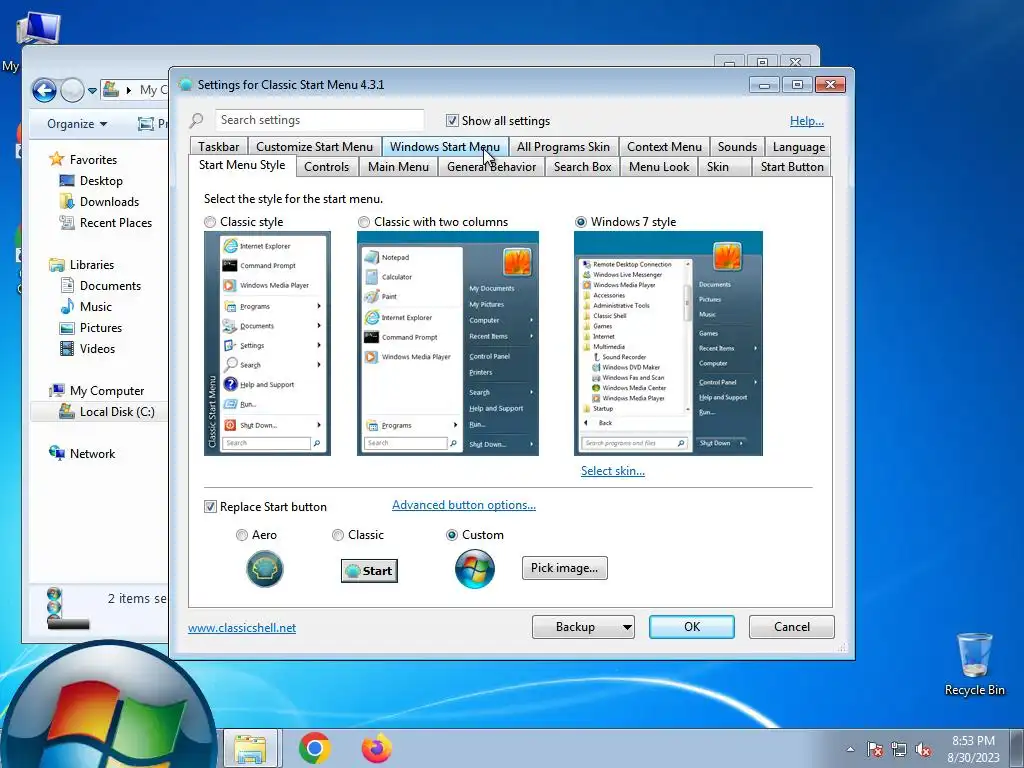Click the Documents library icon

click(67, 285)
